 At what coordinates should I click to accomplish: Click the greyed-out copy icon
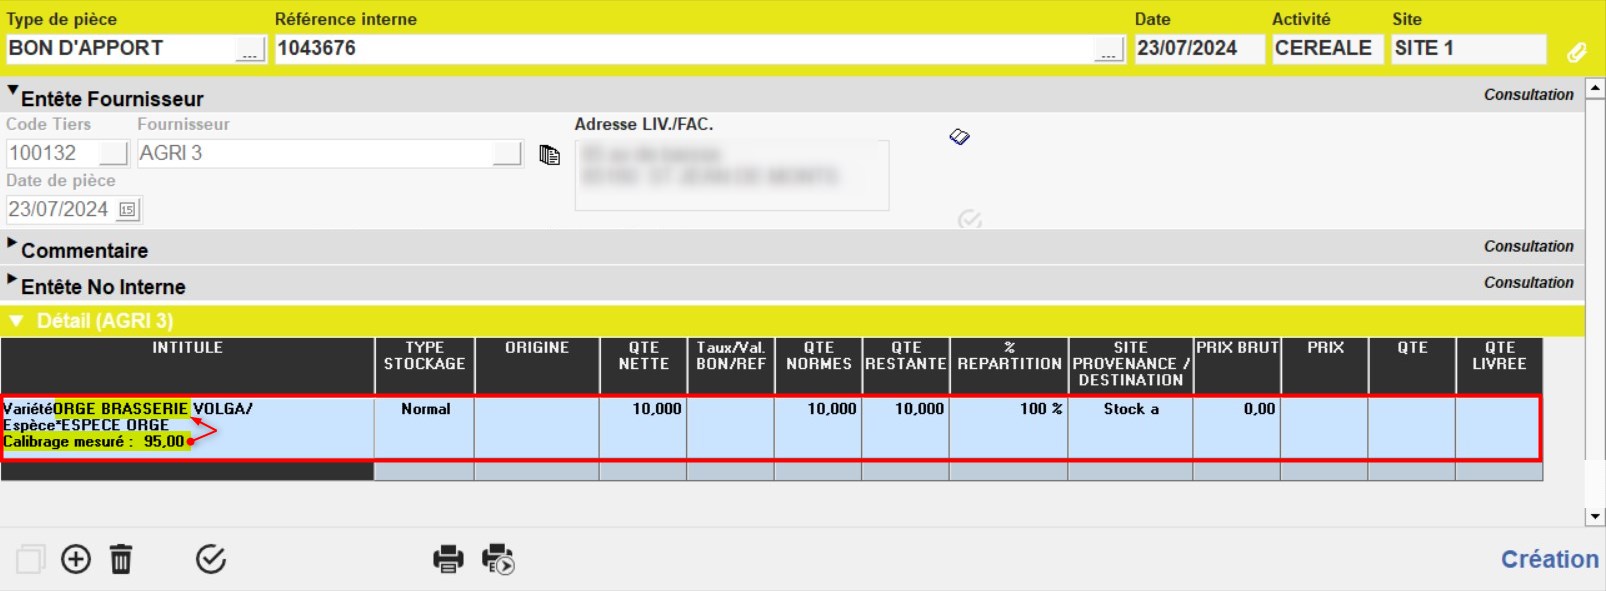point(30,559)
